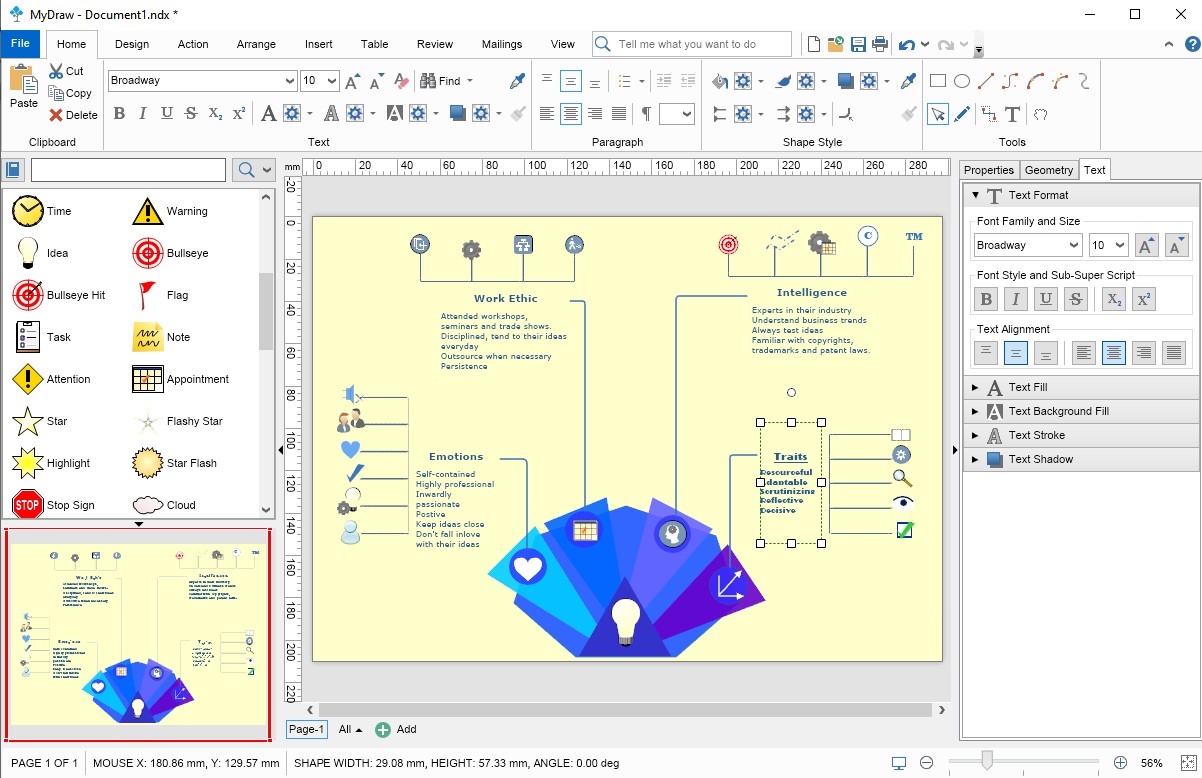Click the Paste icon in Clipboard group
Image resolution: width=1202 pixels, height=778 pixels.
tap(23, 78)
